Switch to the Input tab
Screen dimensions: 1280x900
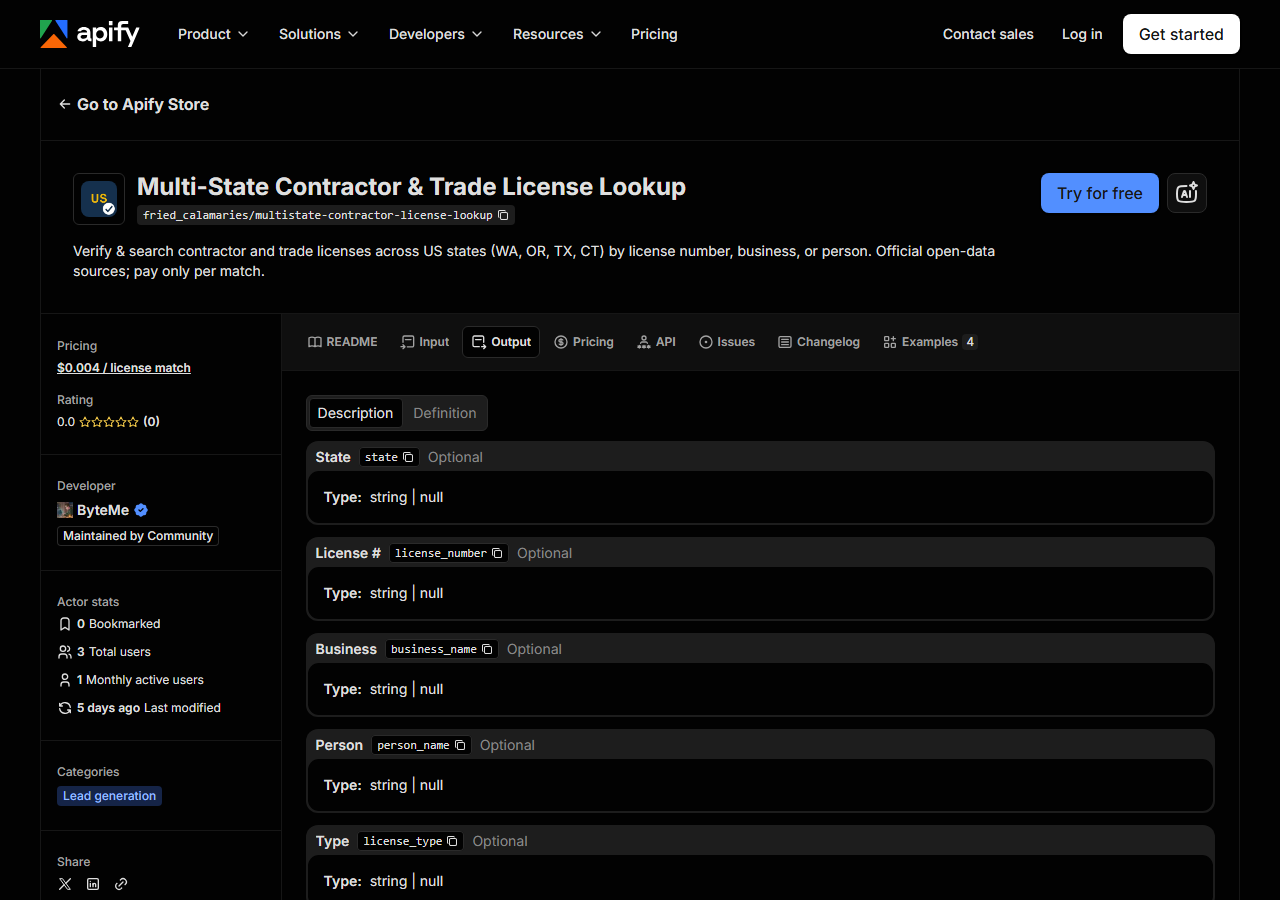click(x=425, y=342)
